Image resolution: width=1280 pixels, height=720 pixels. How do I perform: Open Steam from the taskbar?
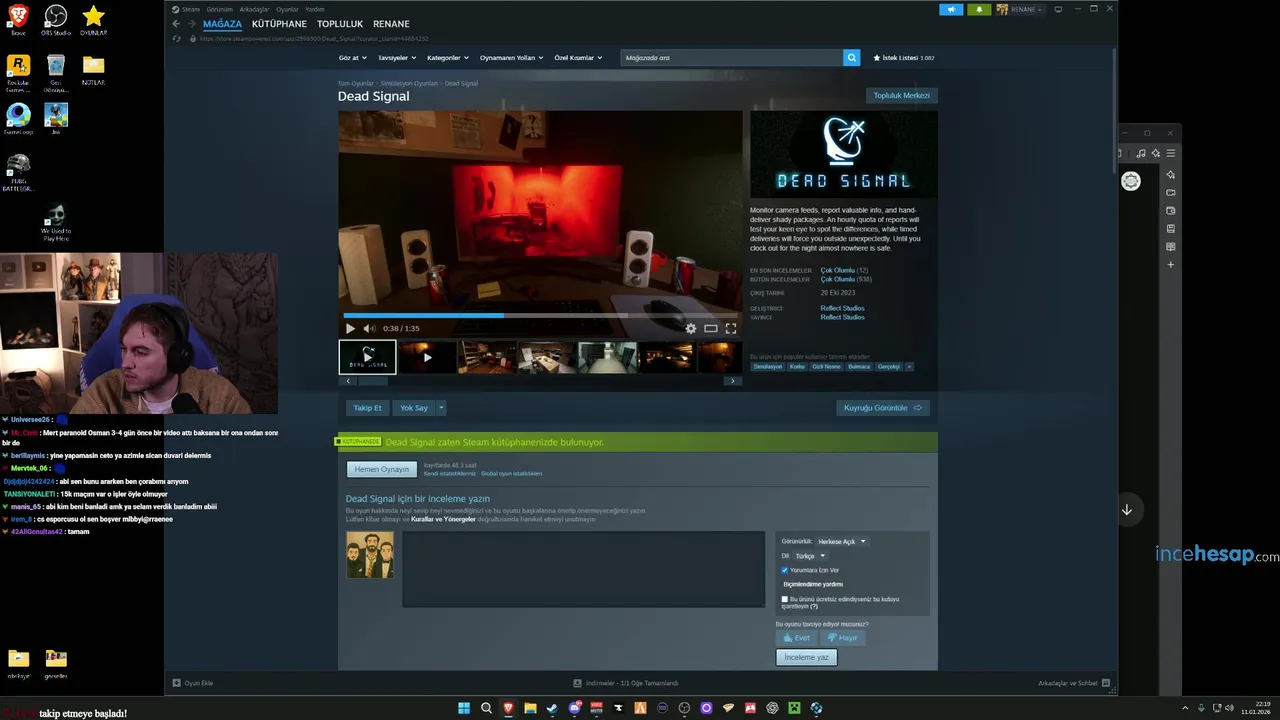click(552, 708)
